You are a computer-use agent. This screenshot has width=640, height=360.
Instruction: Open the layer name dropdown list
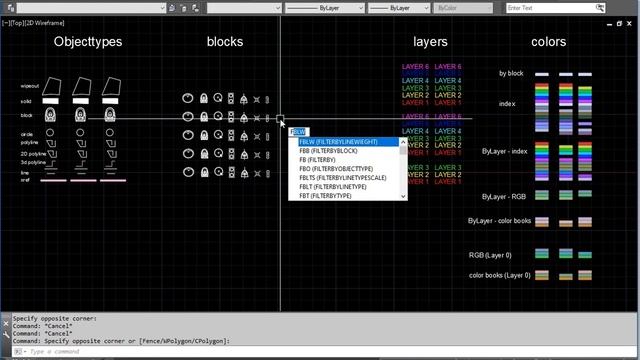coord(91,8)
